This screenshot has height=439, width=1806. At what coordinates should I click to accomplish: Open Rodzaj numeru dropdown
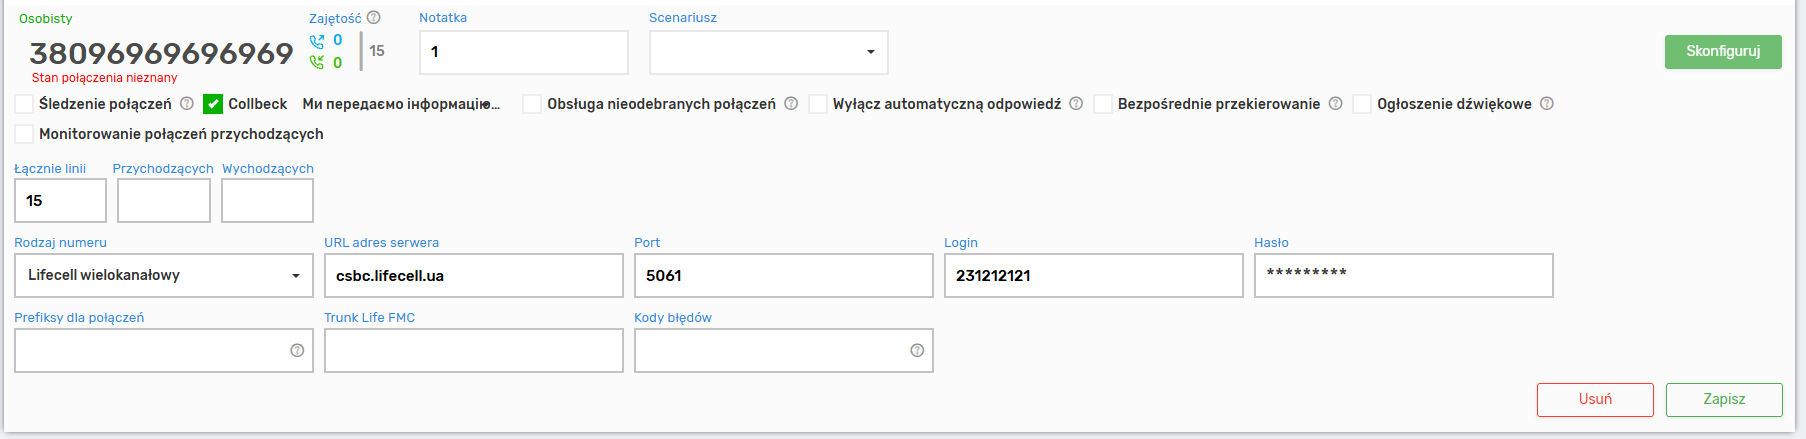(163, 276)
